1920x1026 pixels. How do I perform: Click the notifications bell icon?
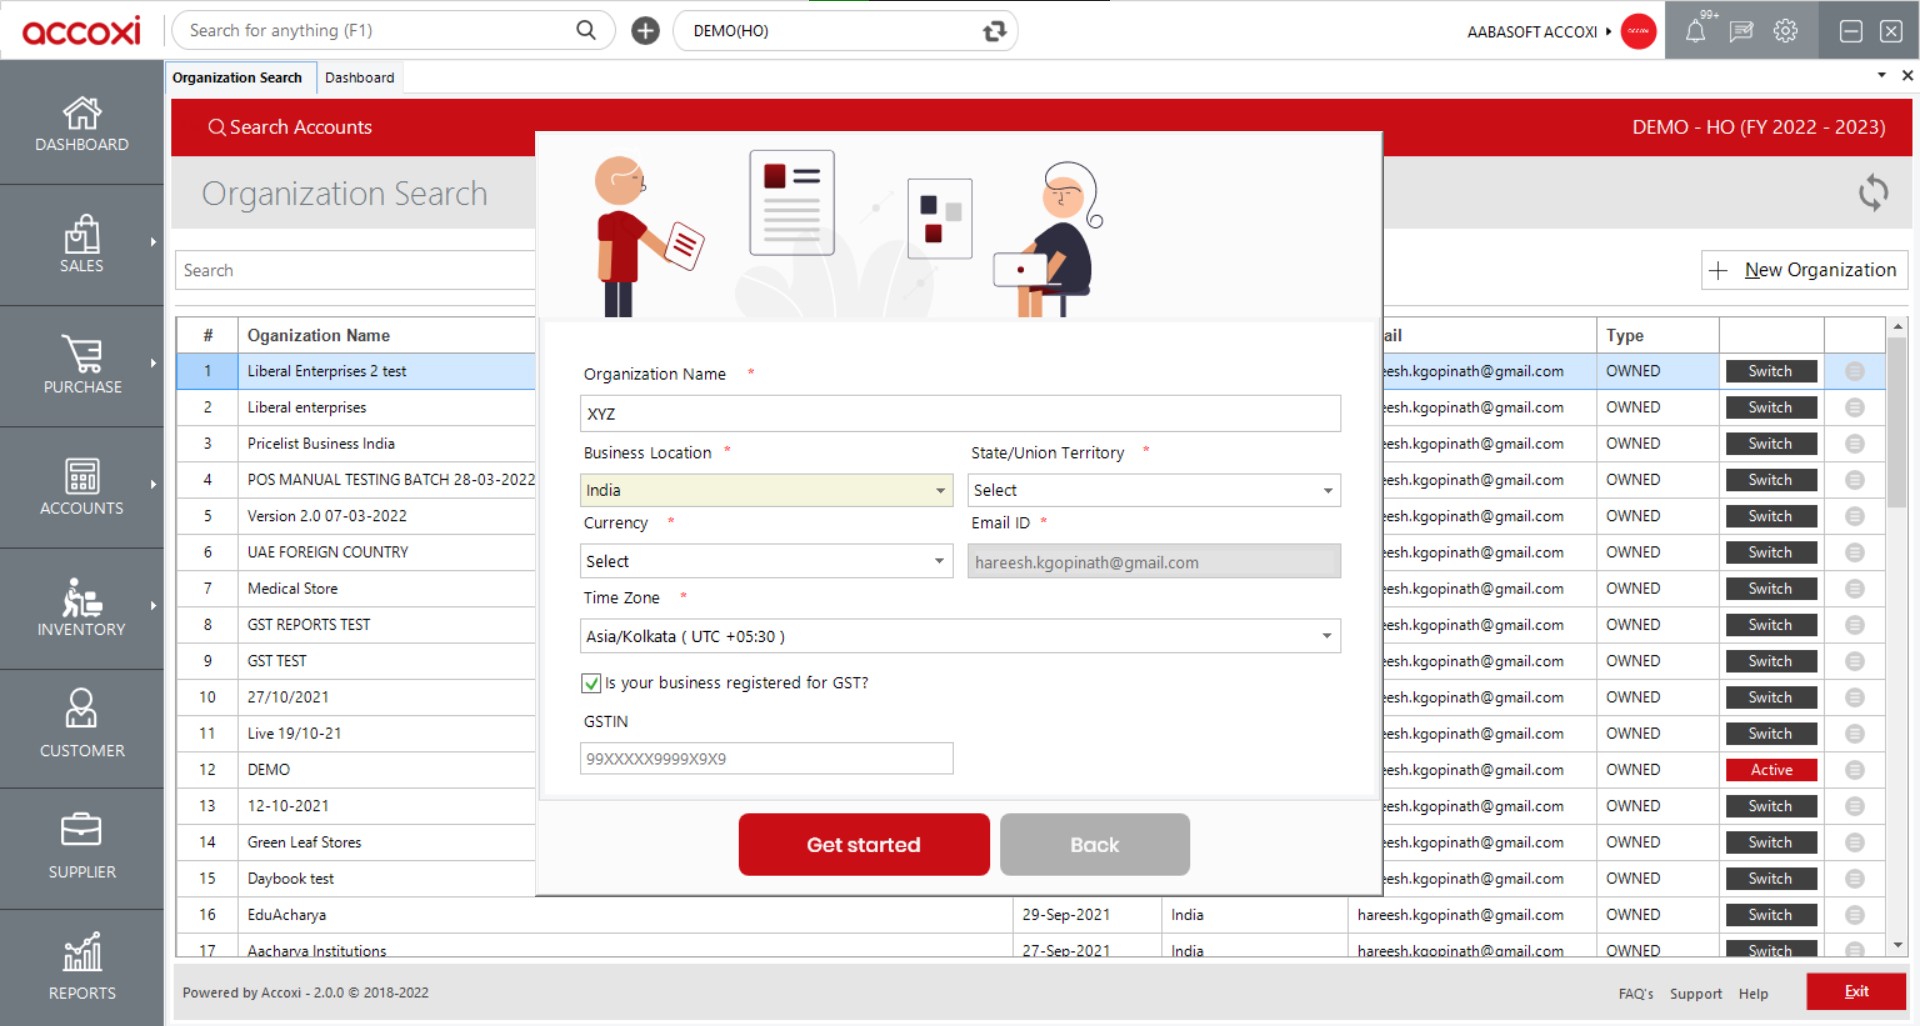pos(1696,31)
